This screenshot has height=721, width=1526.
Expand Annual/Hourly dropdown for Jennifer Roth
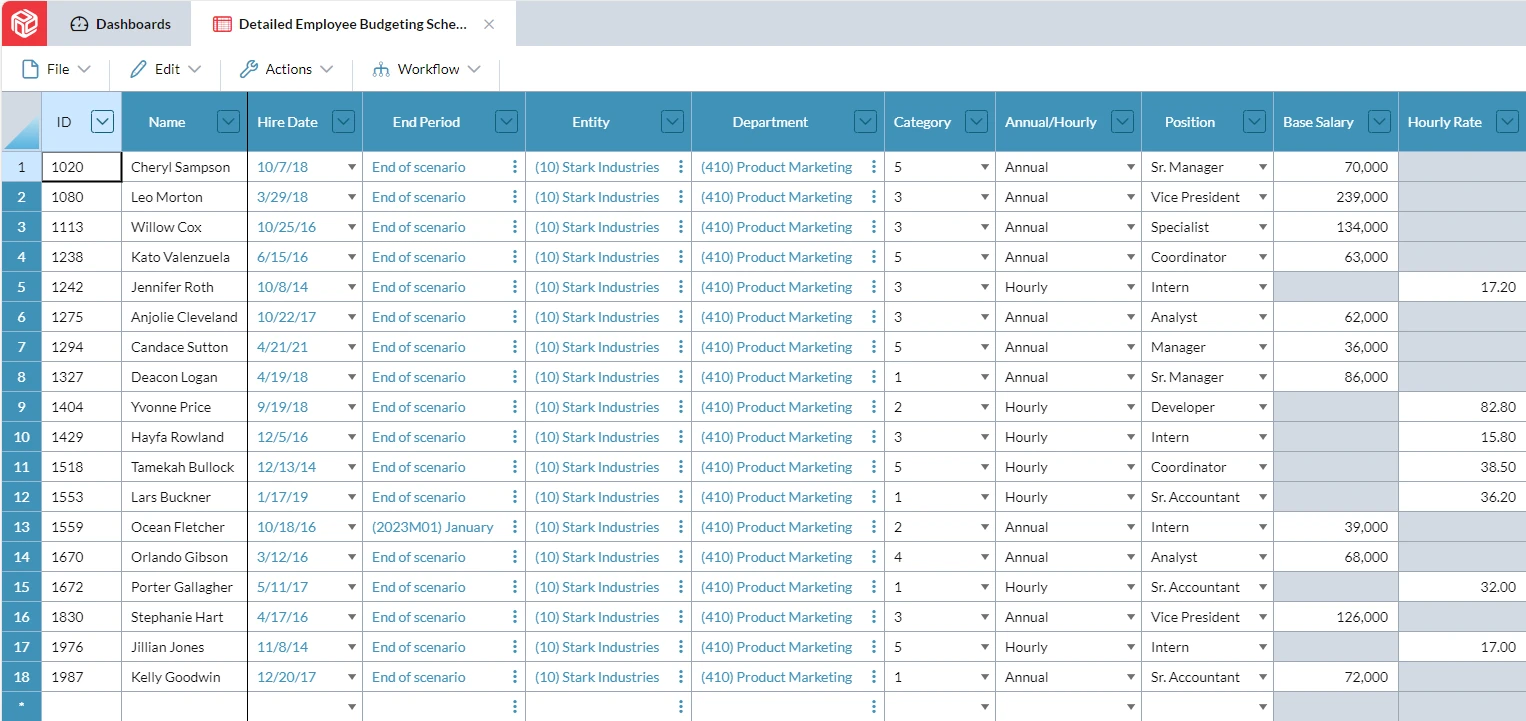coord(1131,287)
